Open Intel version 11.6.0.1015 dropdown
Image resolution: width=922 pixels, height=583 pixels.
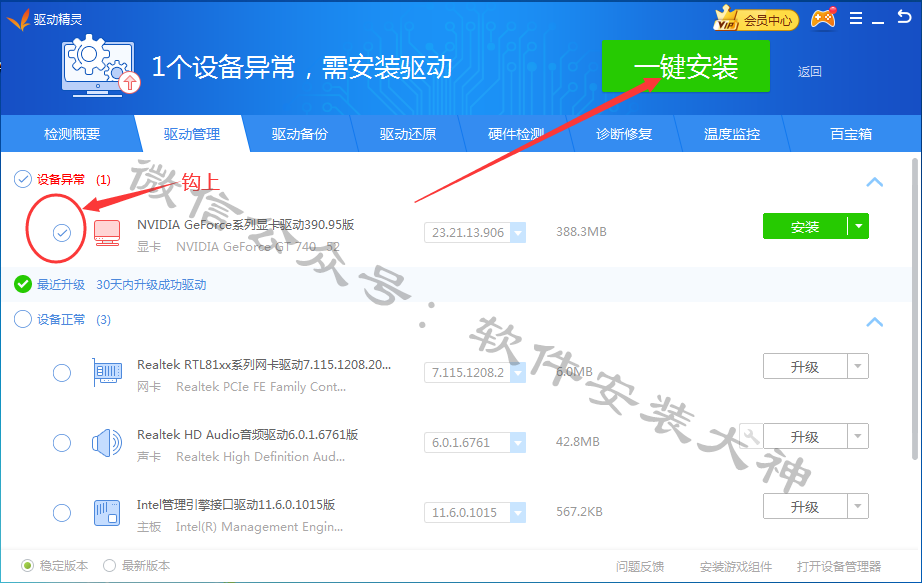click(x=517, y=512)
